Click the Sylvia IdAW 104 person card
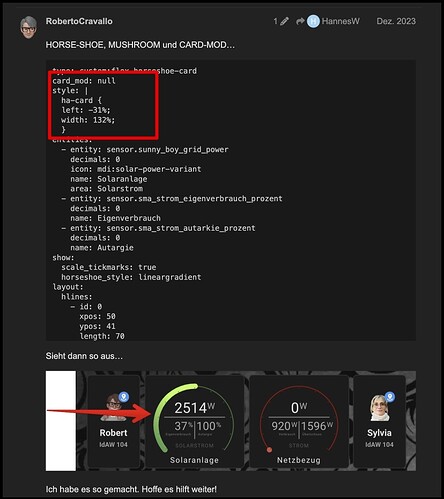The image size is (444, 499). [x=379, y=422]
